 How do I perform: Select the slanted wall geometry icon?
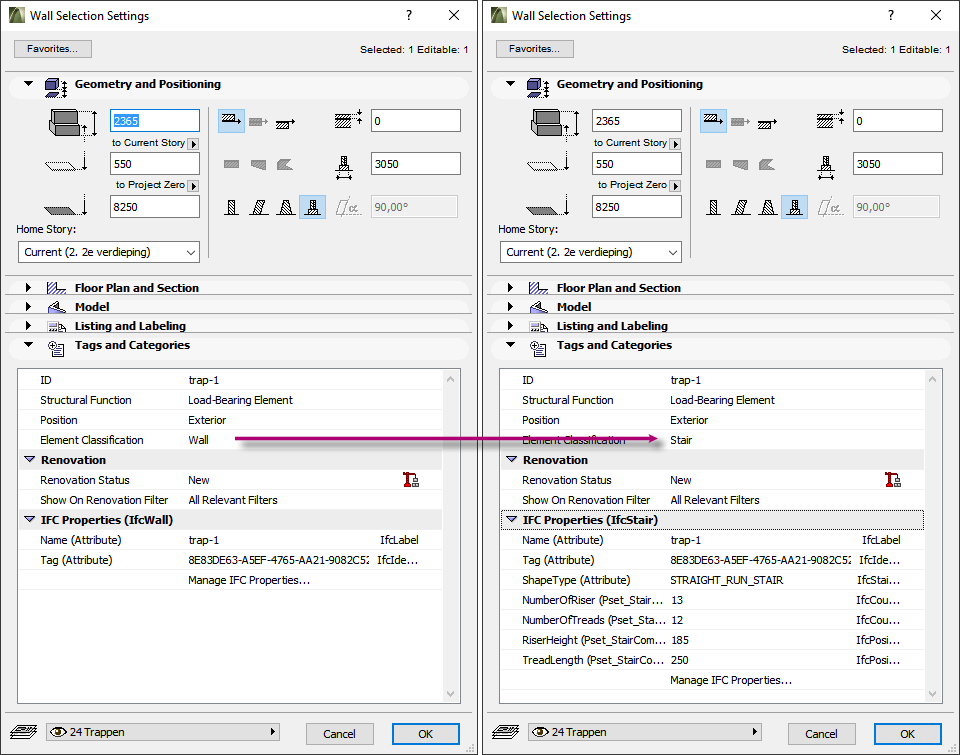click(258, 207)
